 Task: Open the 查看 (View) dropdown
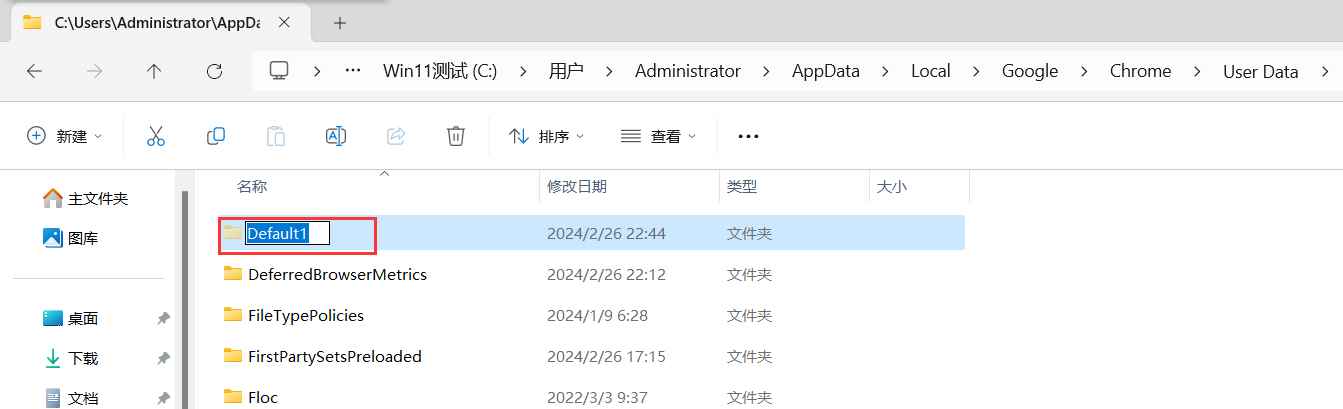tap(658, 136)
